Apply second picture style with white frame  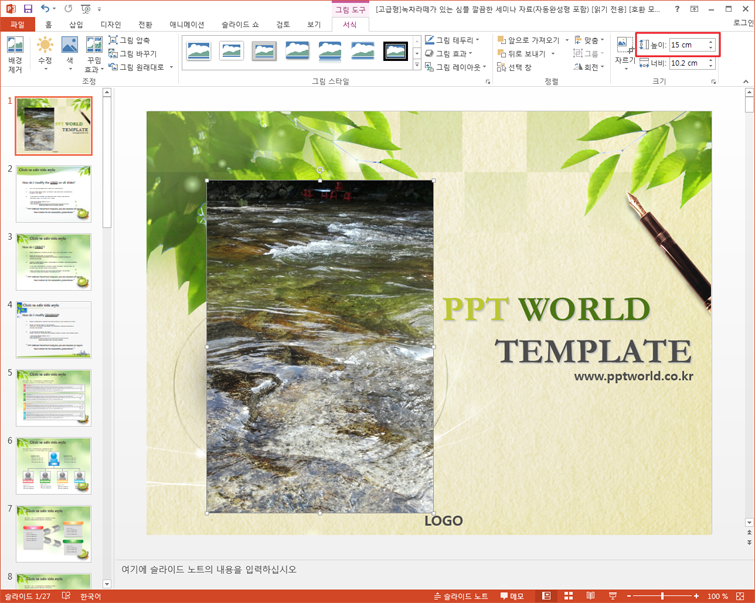click(231, 51)
